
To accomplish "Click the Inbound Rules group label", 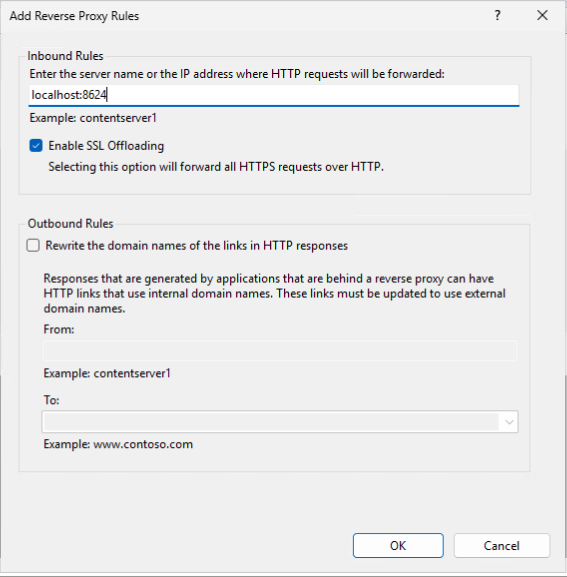I will click(x=65, y=56).
